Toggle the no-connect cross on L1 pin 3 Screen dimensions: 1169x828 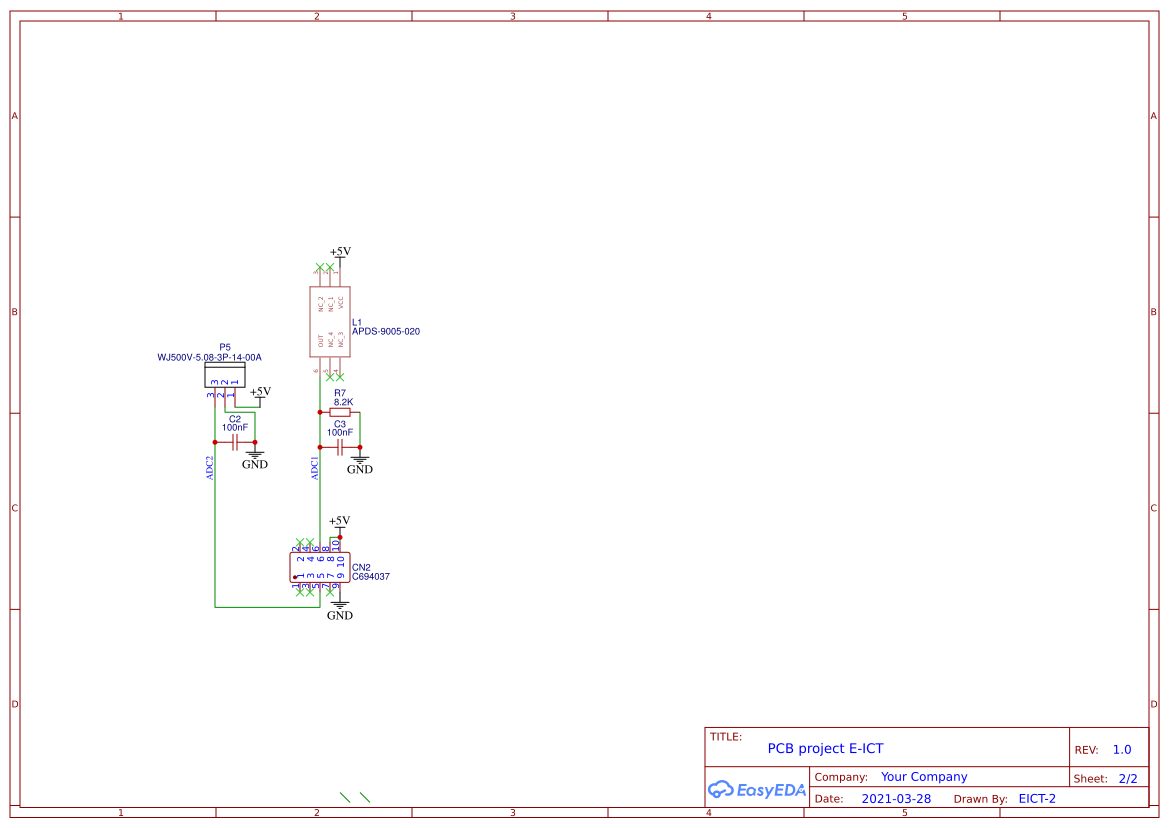[x=319, y=267]
